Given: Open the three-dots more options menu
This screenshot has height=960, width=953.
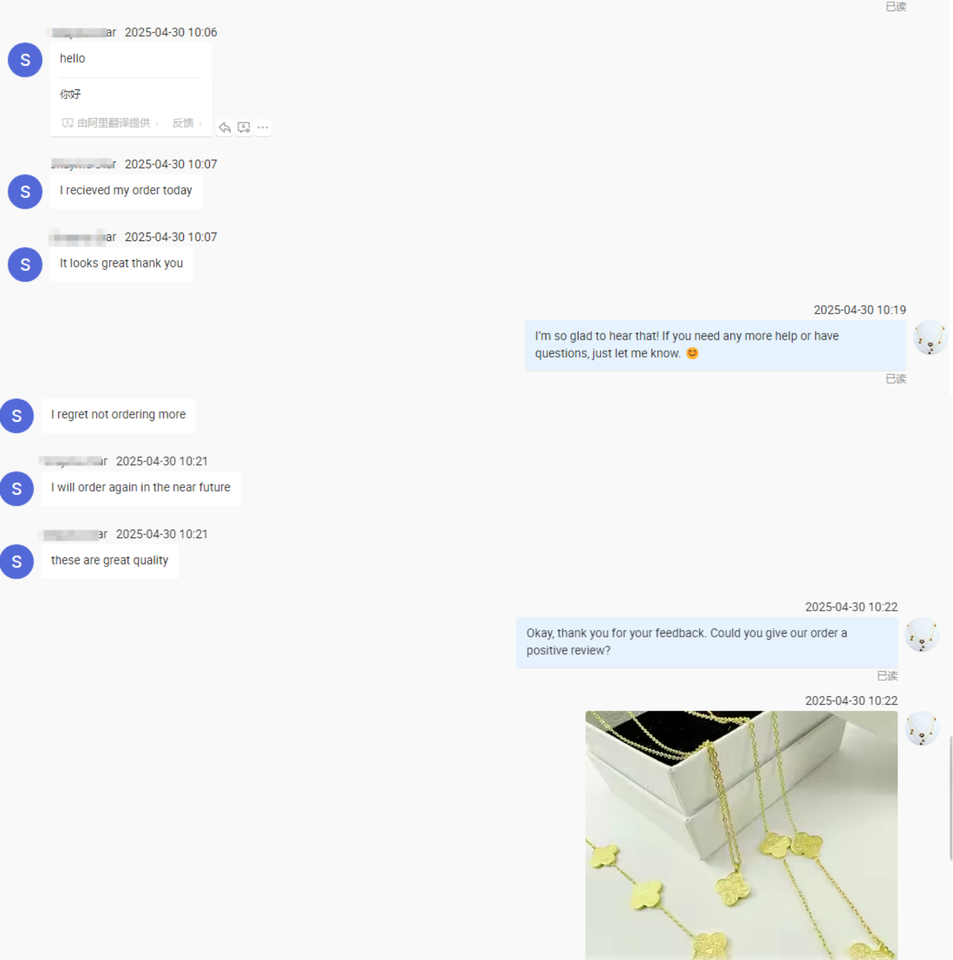Looking at the screenshot, I should [263, 127].
